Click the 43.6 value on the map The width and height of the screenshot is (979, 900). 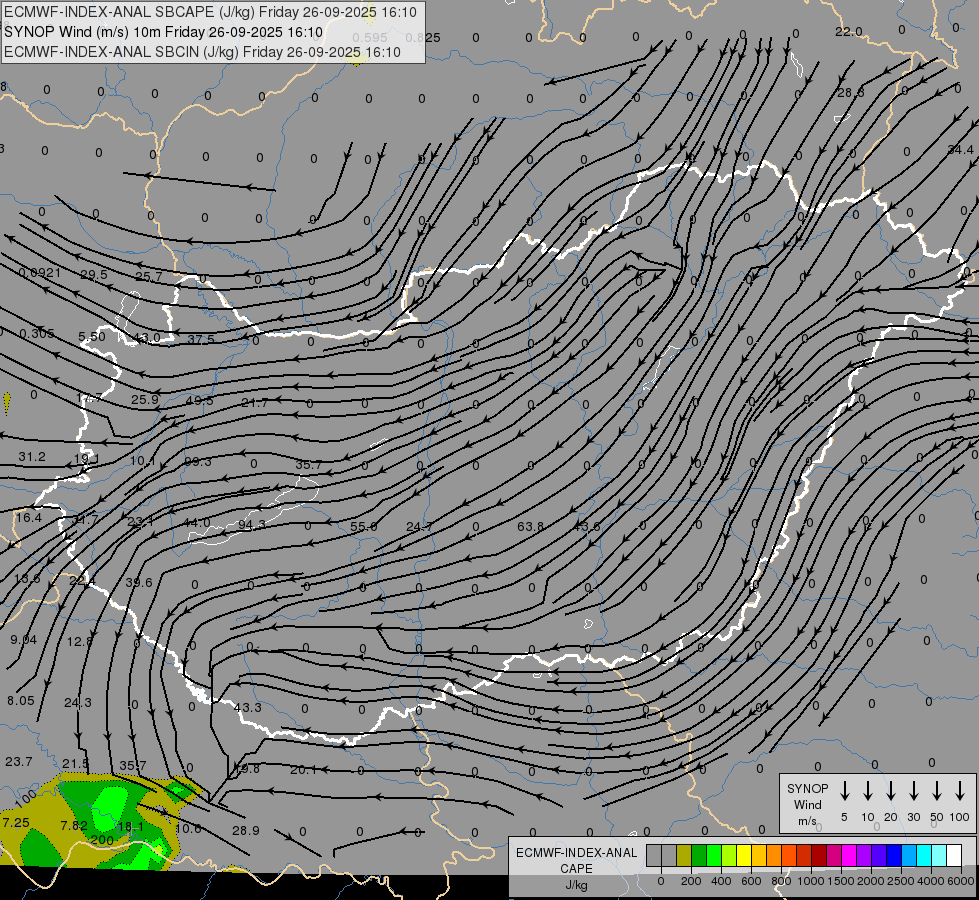[x=586, y=527]
